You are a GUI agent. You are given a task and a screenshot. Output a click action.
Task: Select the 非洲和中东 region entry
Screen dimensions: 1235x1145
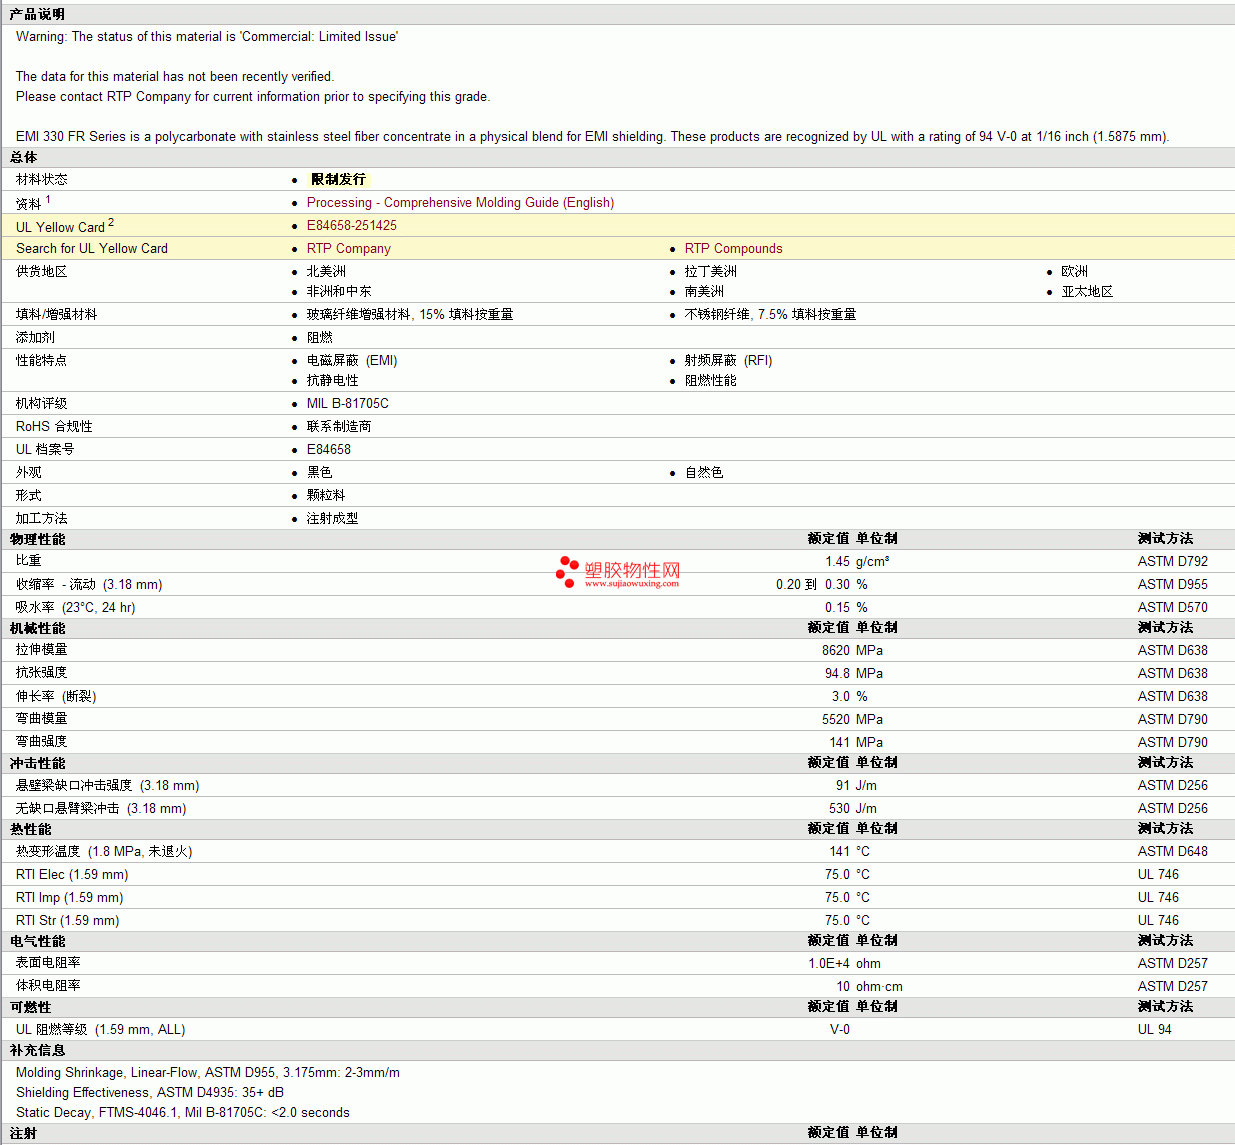tap(339, 291)
